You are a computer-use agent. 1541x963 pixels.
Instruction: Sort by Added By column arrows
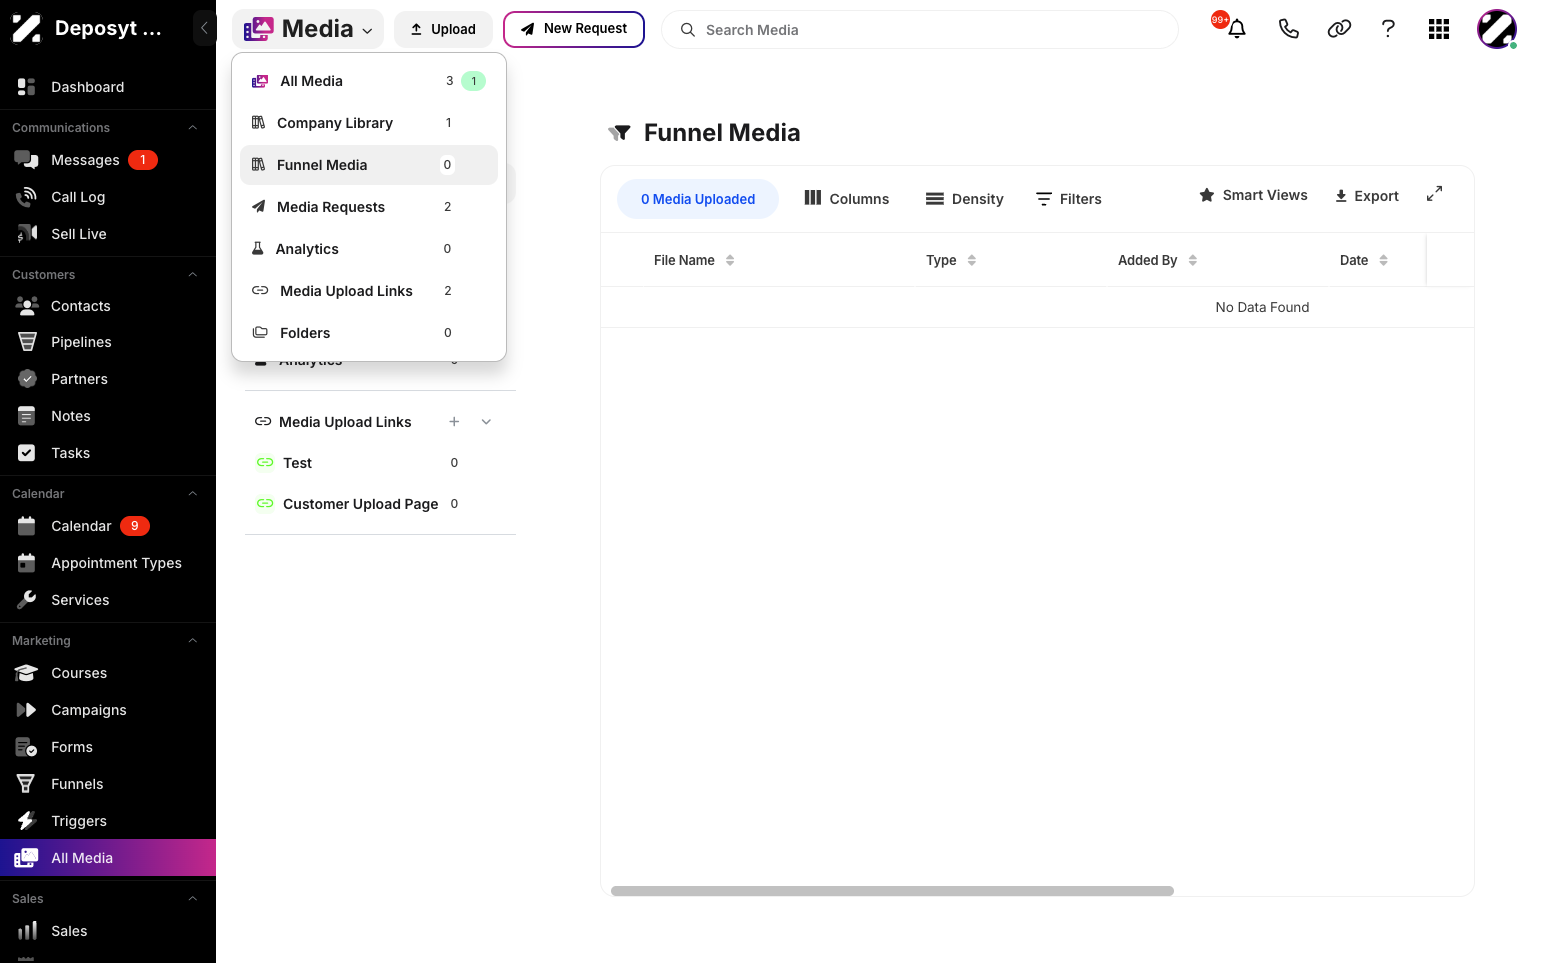(1193, 260)
